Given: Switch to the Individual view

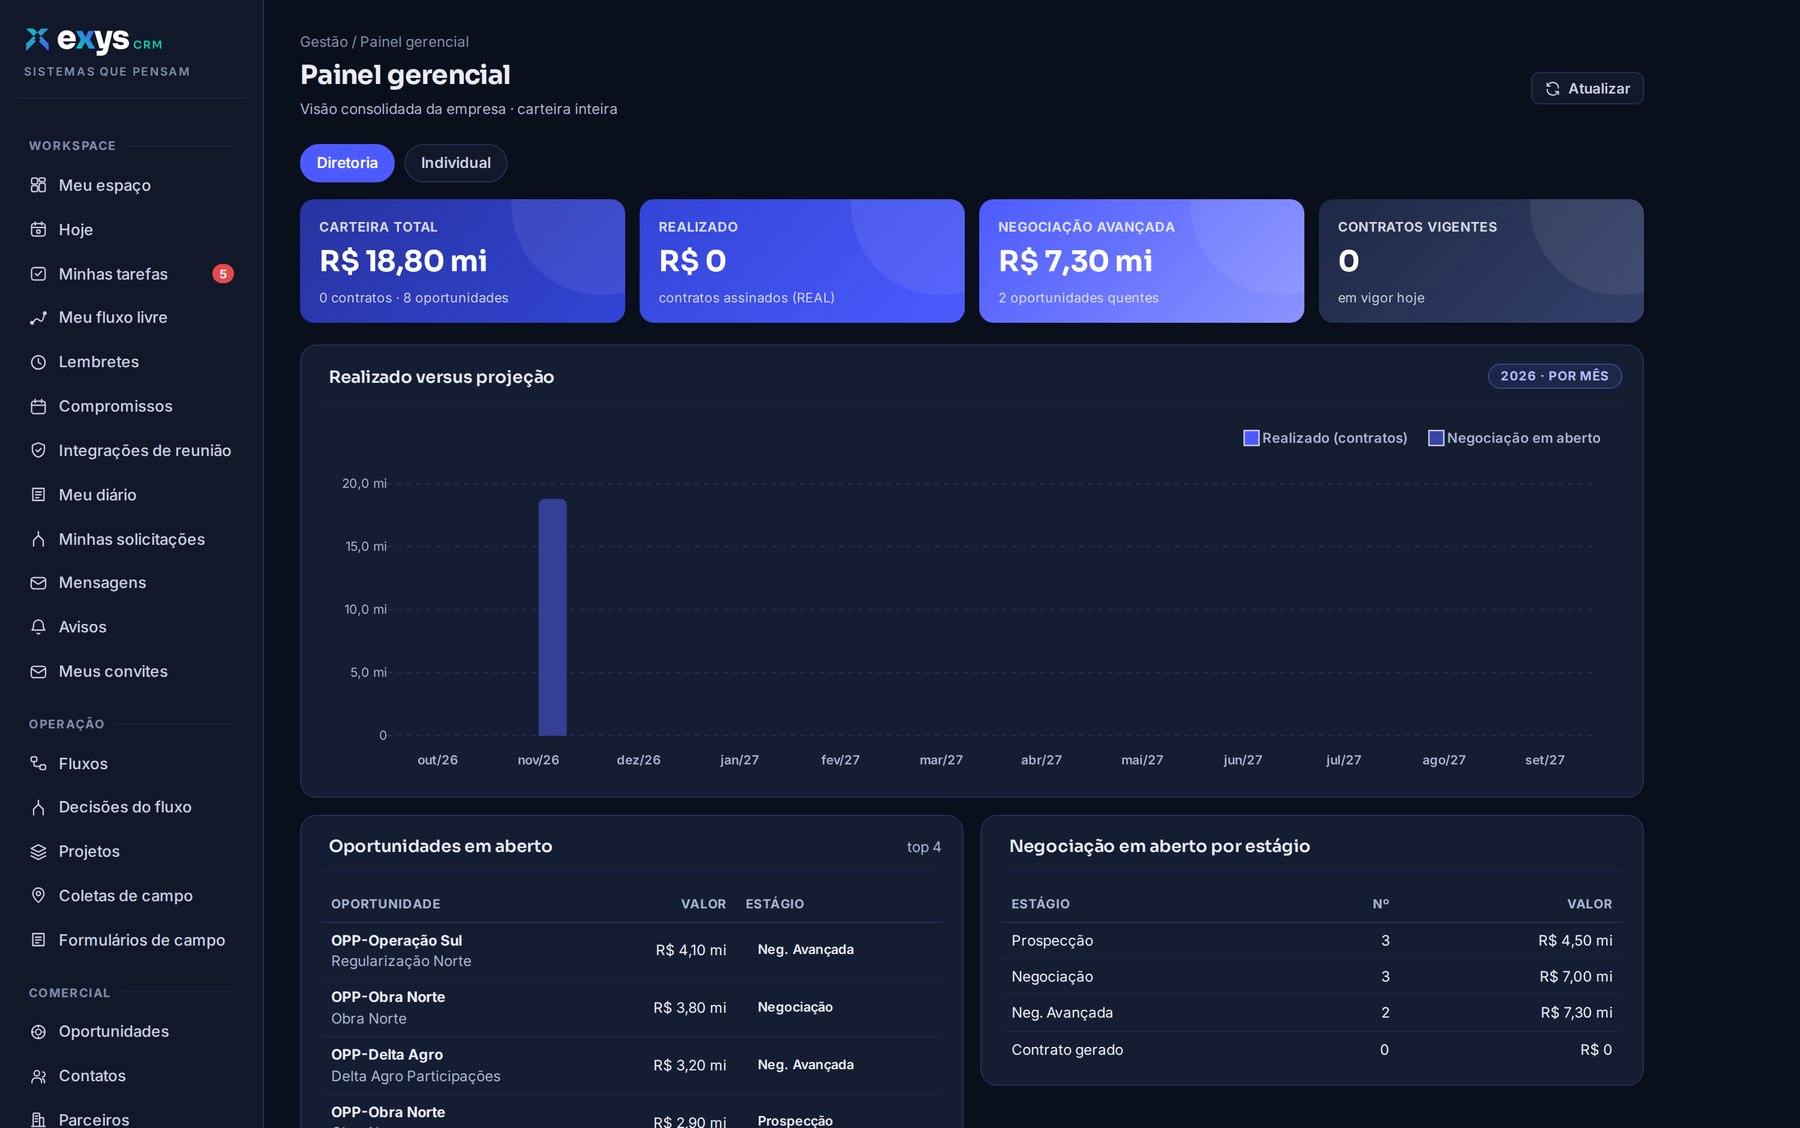Looking at the screenshot, I should click(456, 163).
